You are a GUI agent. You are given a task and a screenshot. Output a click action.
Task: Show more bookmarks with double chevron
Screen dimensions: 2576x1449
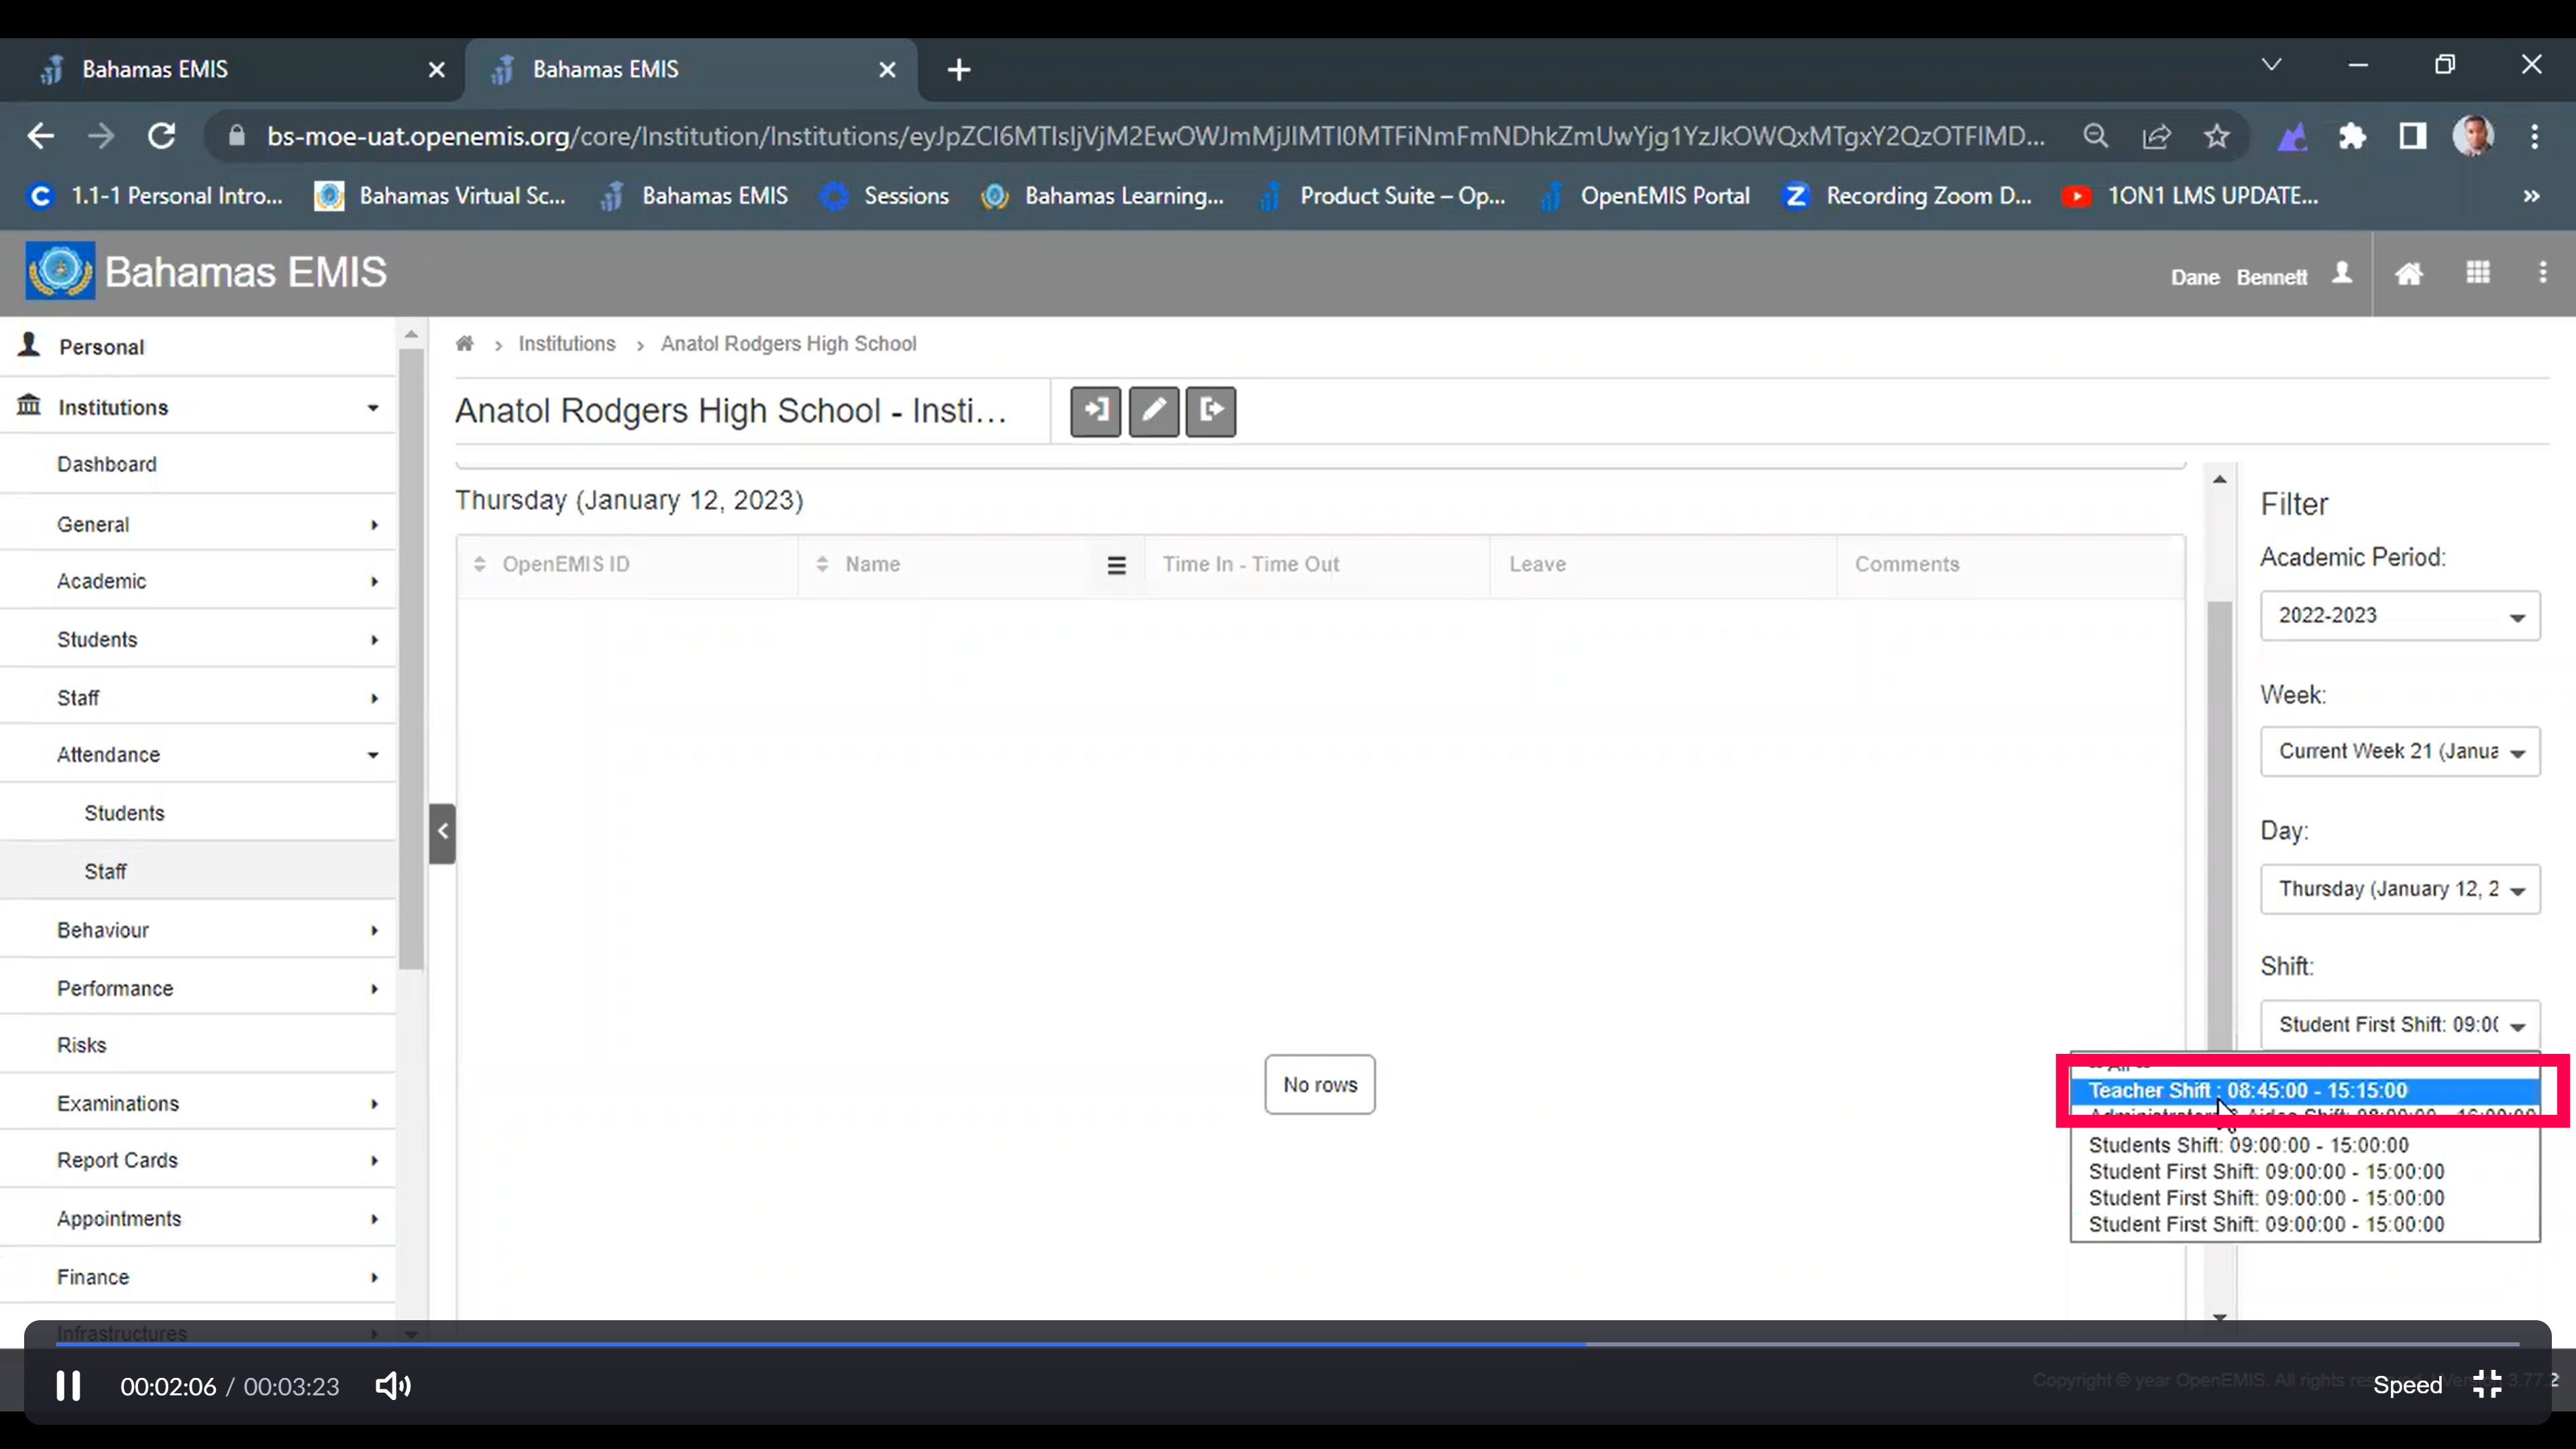point(2531,196)
